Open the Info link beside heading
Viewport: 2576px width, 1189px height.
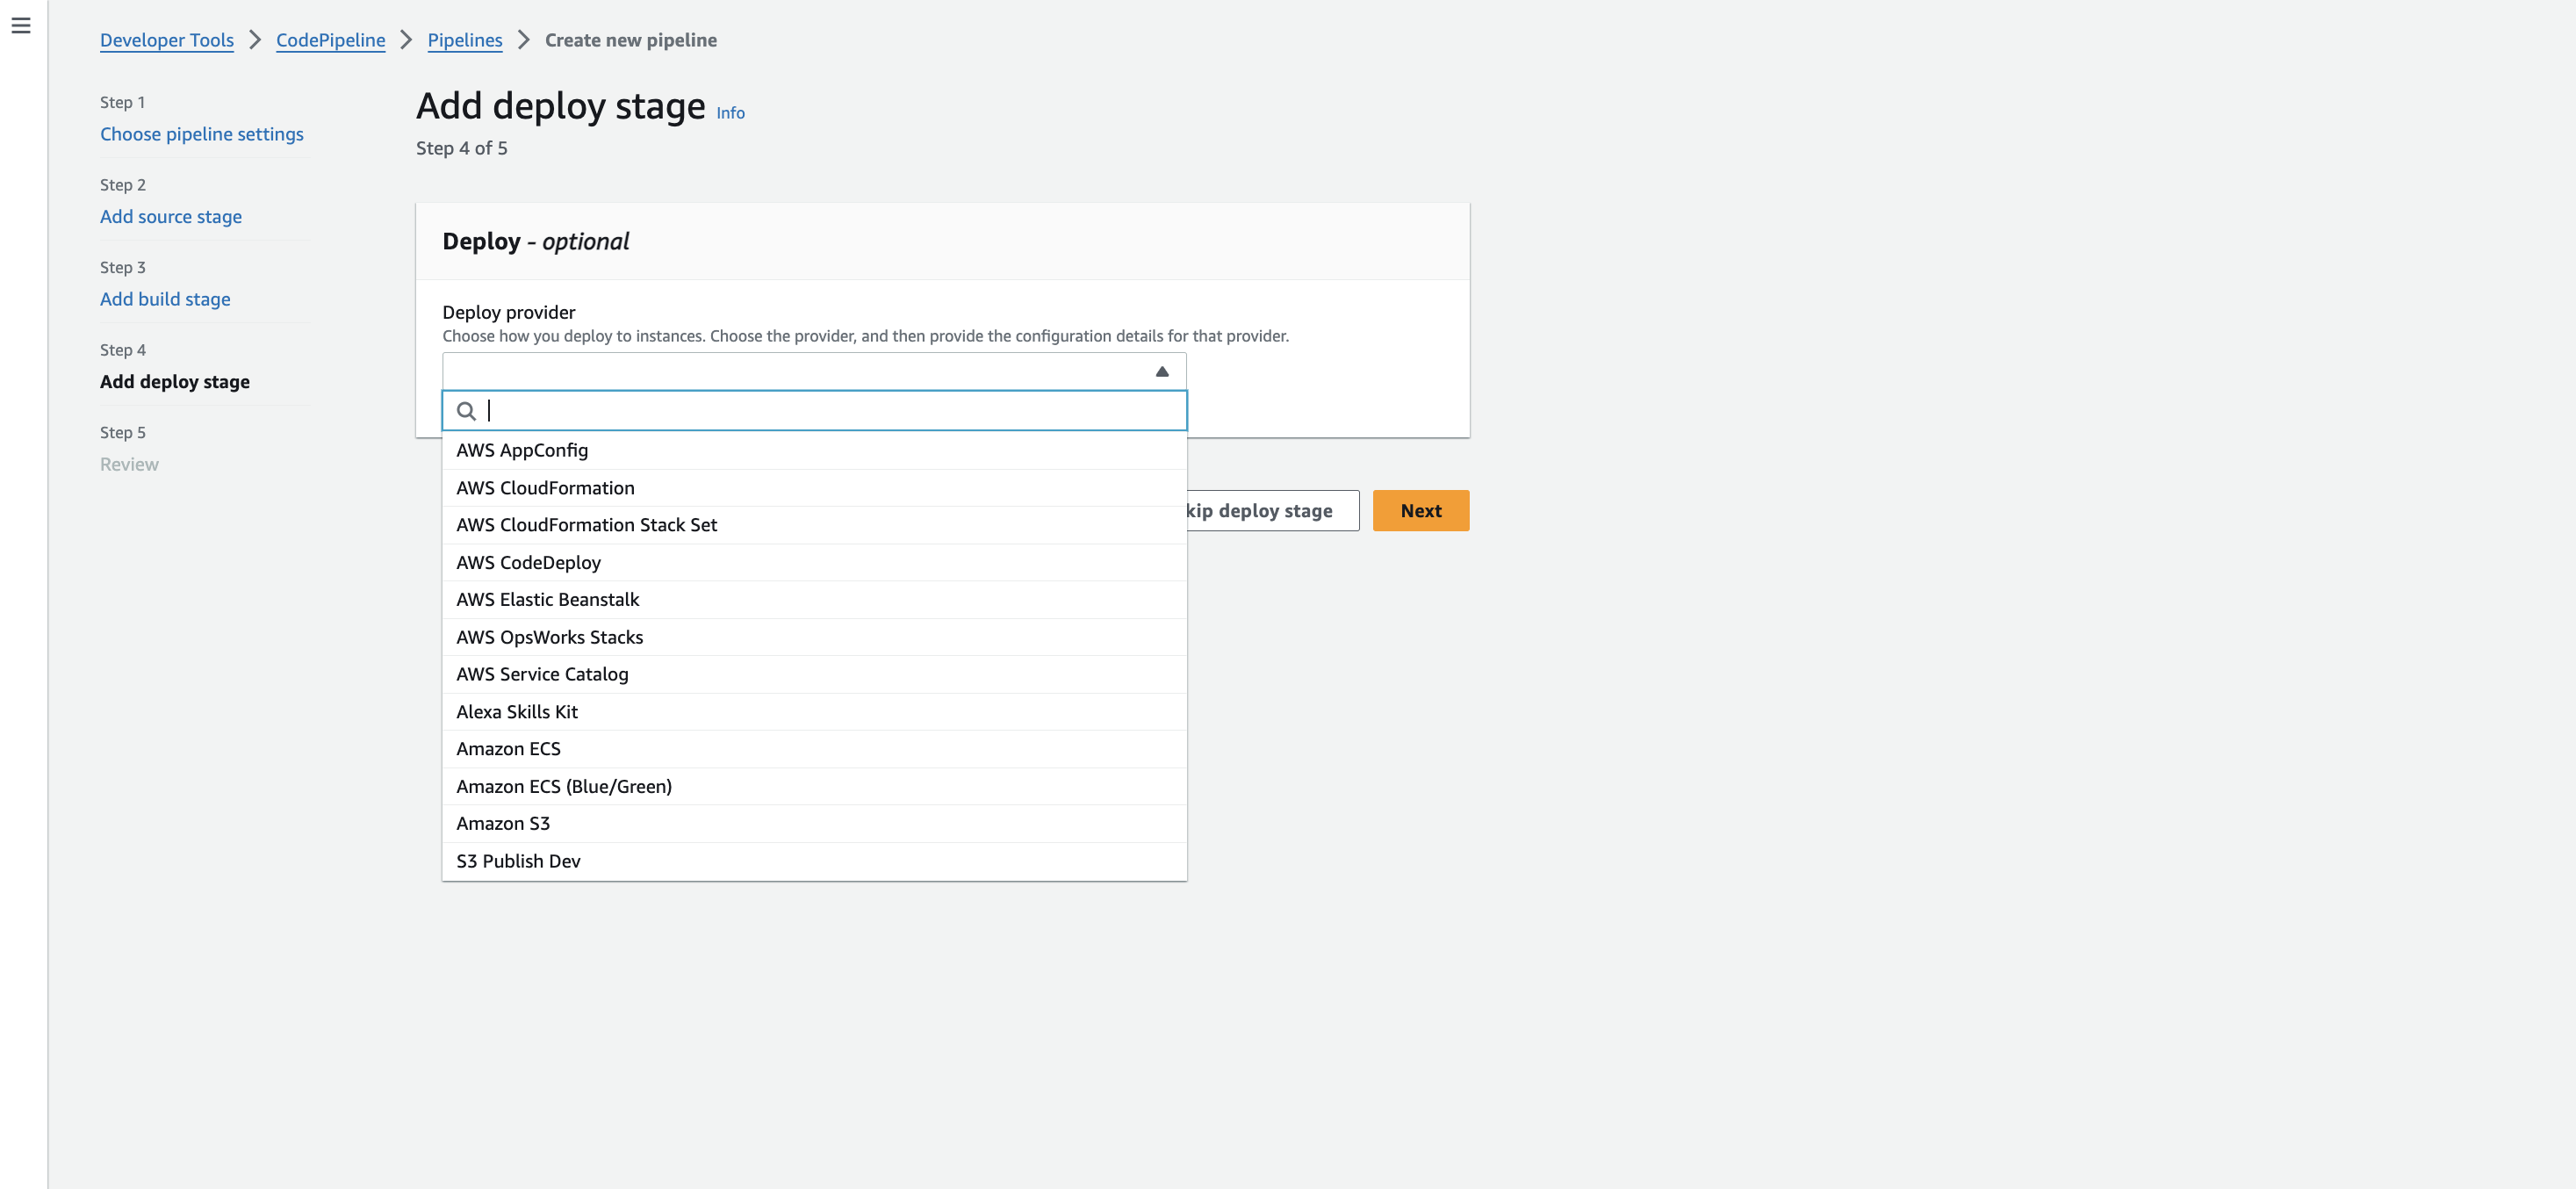tap(730, 113)
